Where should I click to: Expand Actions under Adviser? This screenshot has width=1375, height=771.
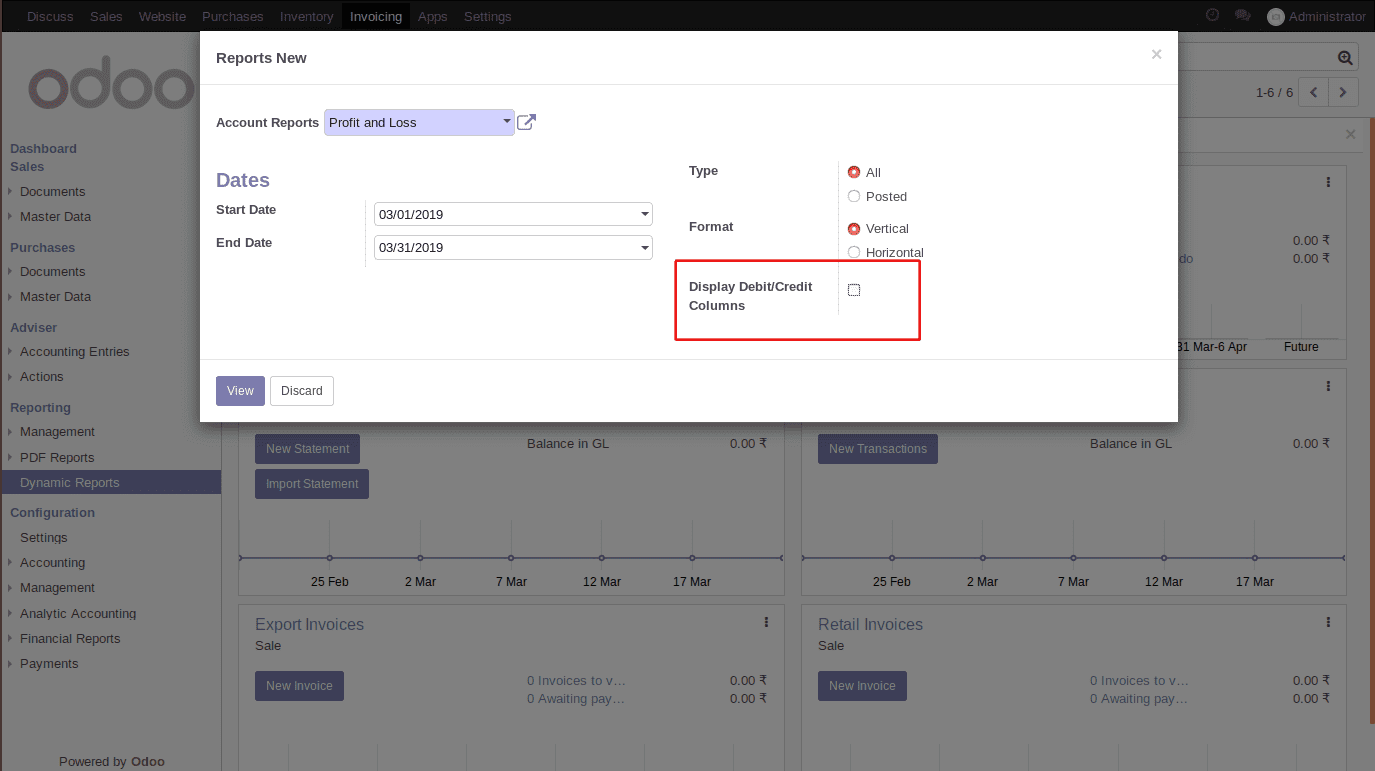click(41, 376)
